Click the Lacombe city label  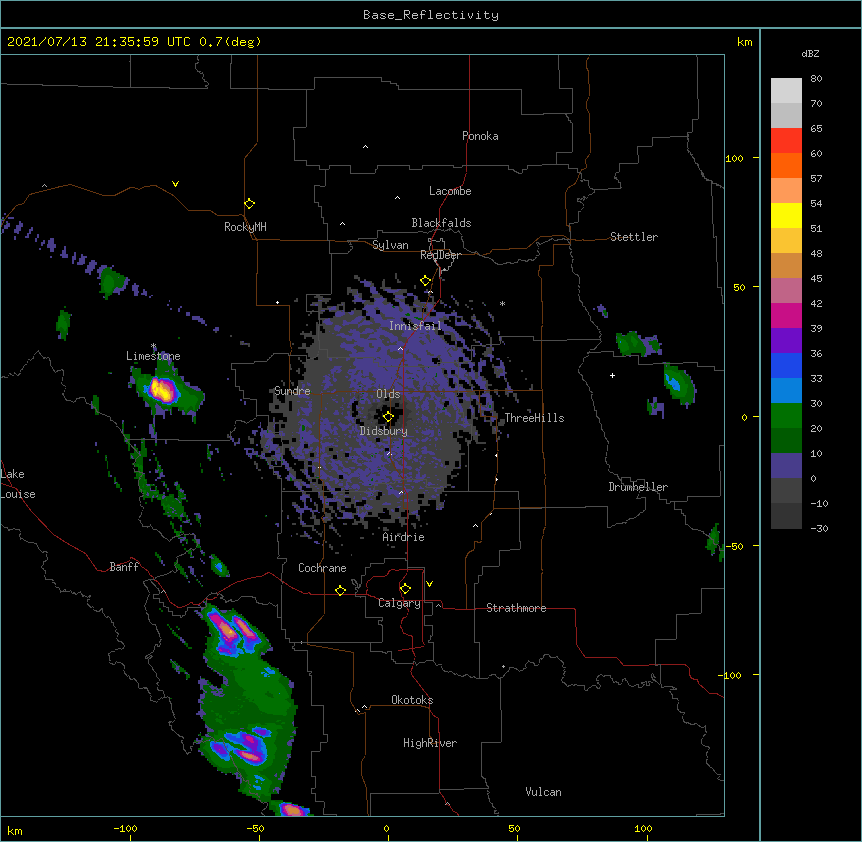coord(450,191)
